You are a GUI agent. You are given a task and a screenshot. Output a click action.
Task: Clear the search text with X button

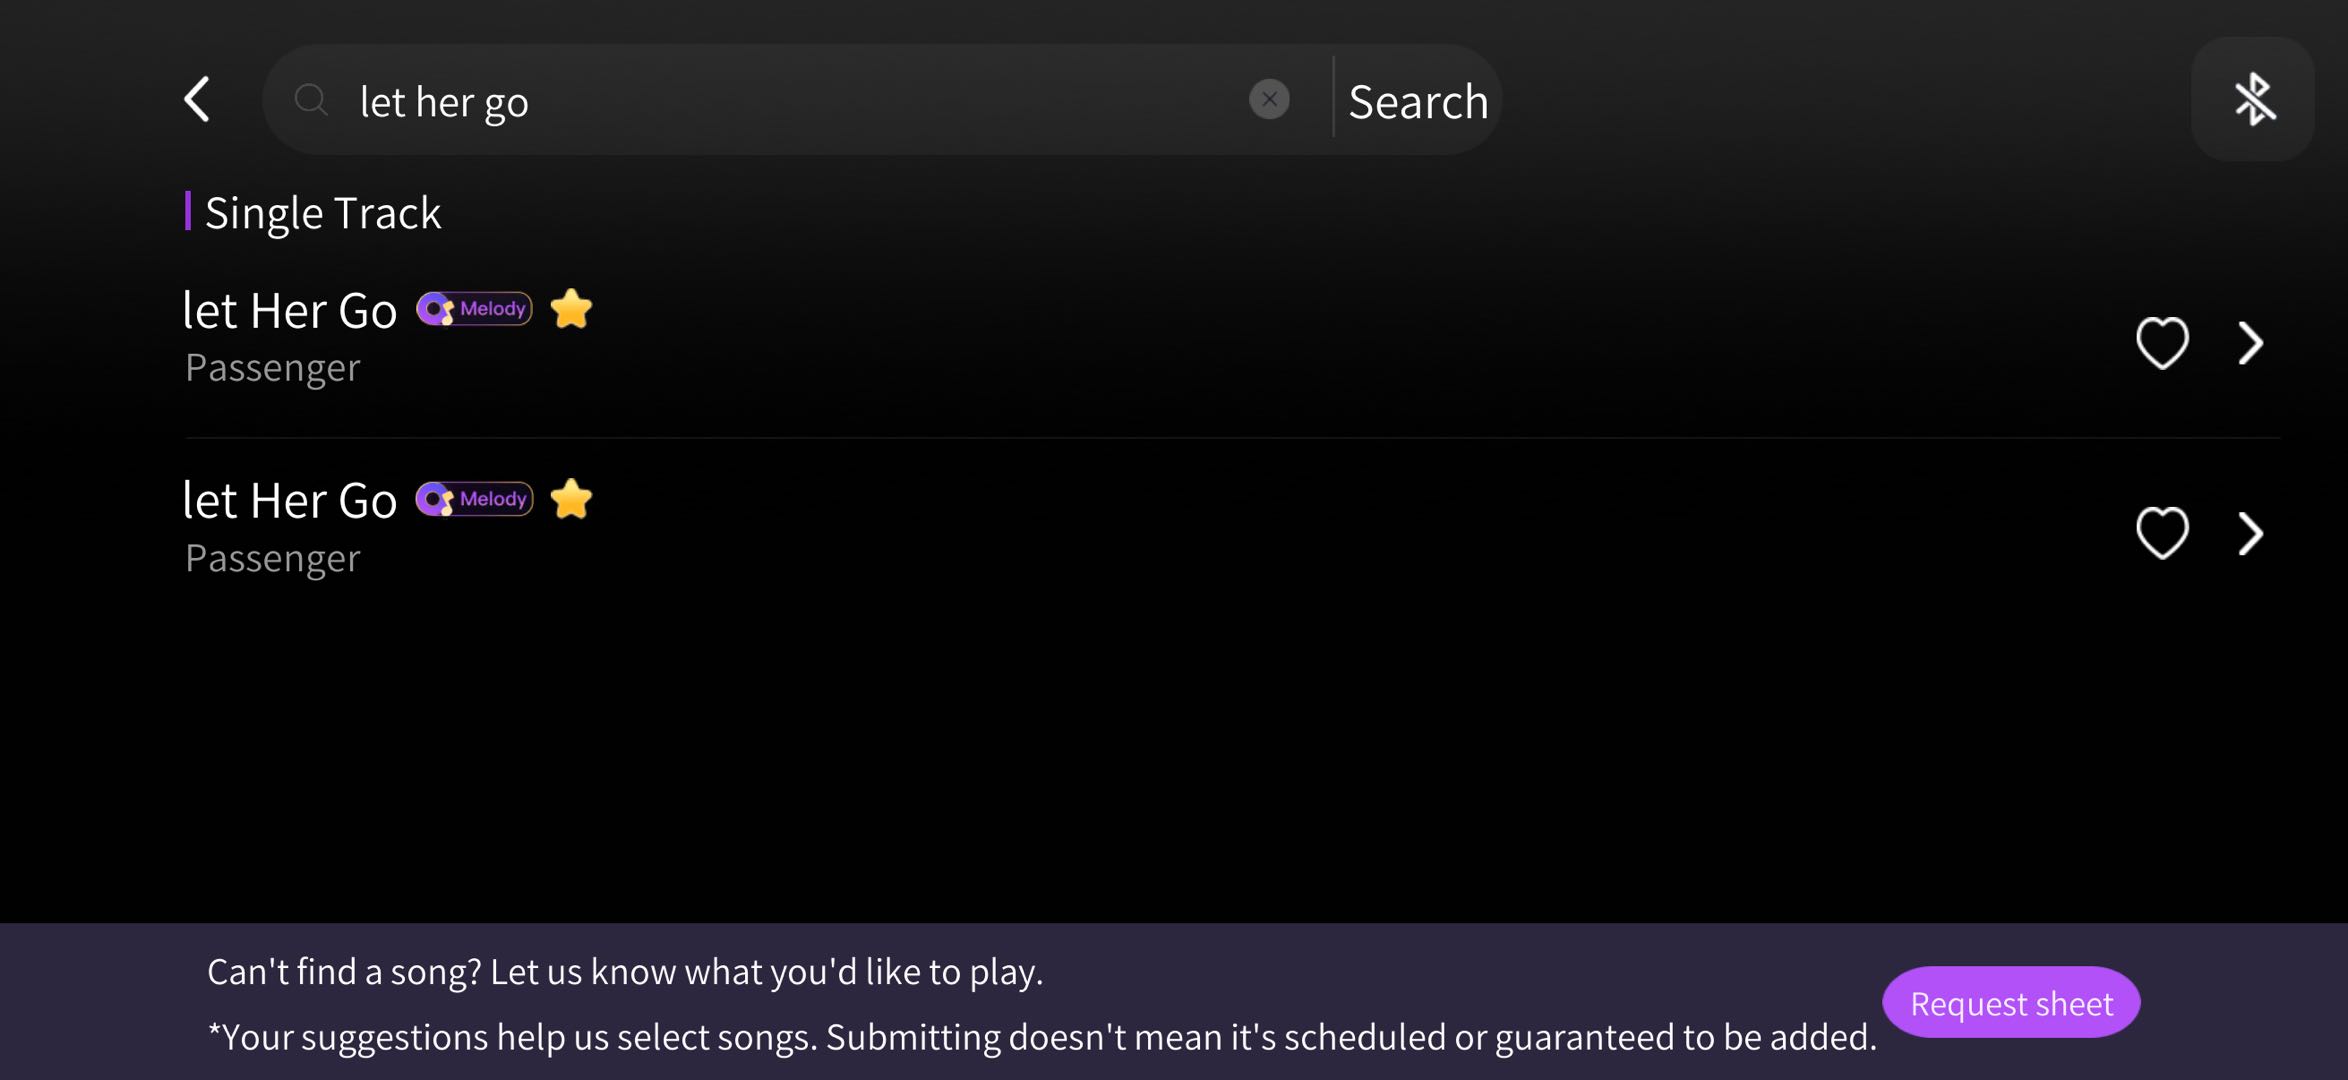(x=1269, y=100)
